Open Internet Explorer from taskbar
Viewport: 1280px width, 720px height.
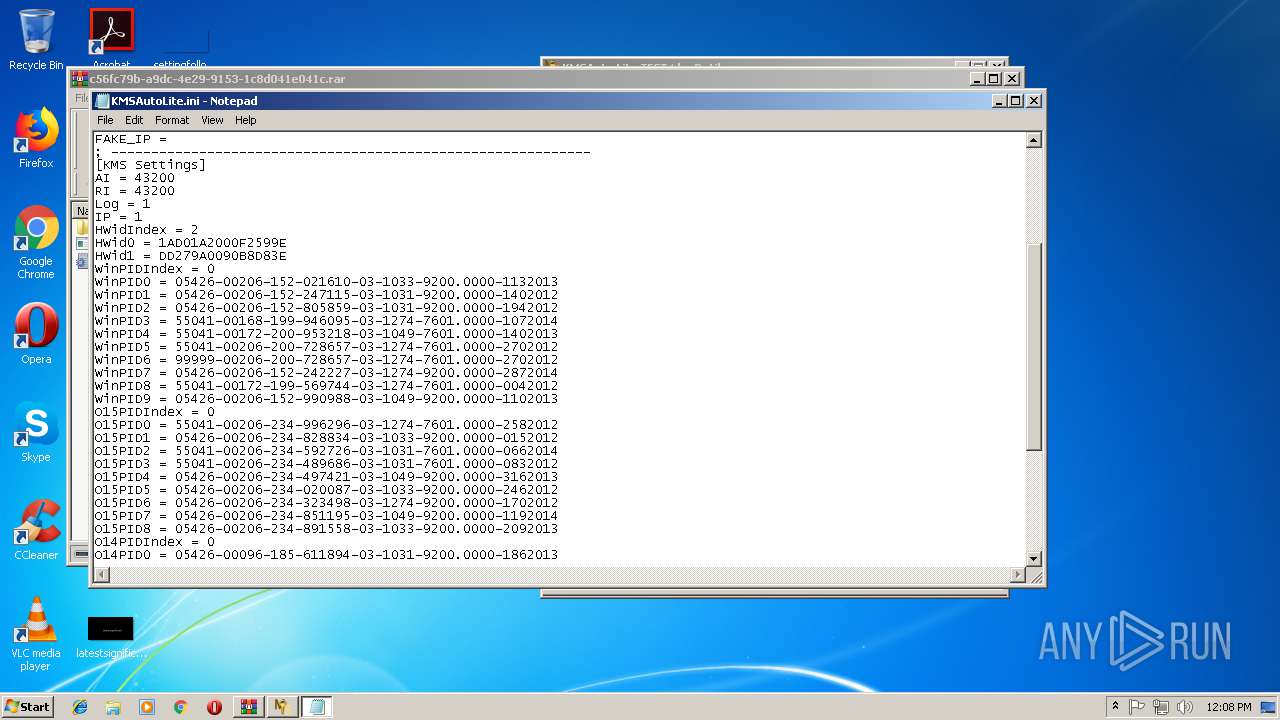pos(80,707)
